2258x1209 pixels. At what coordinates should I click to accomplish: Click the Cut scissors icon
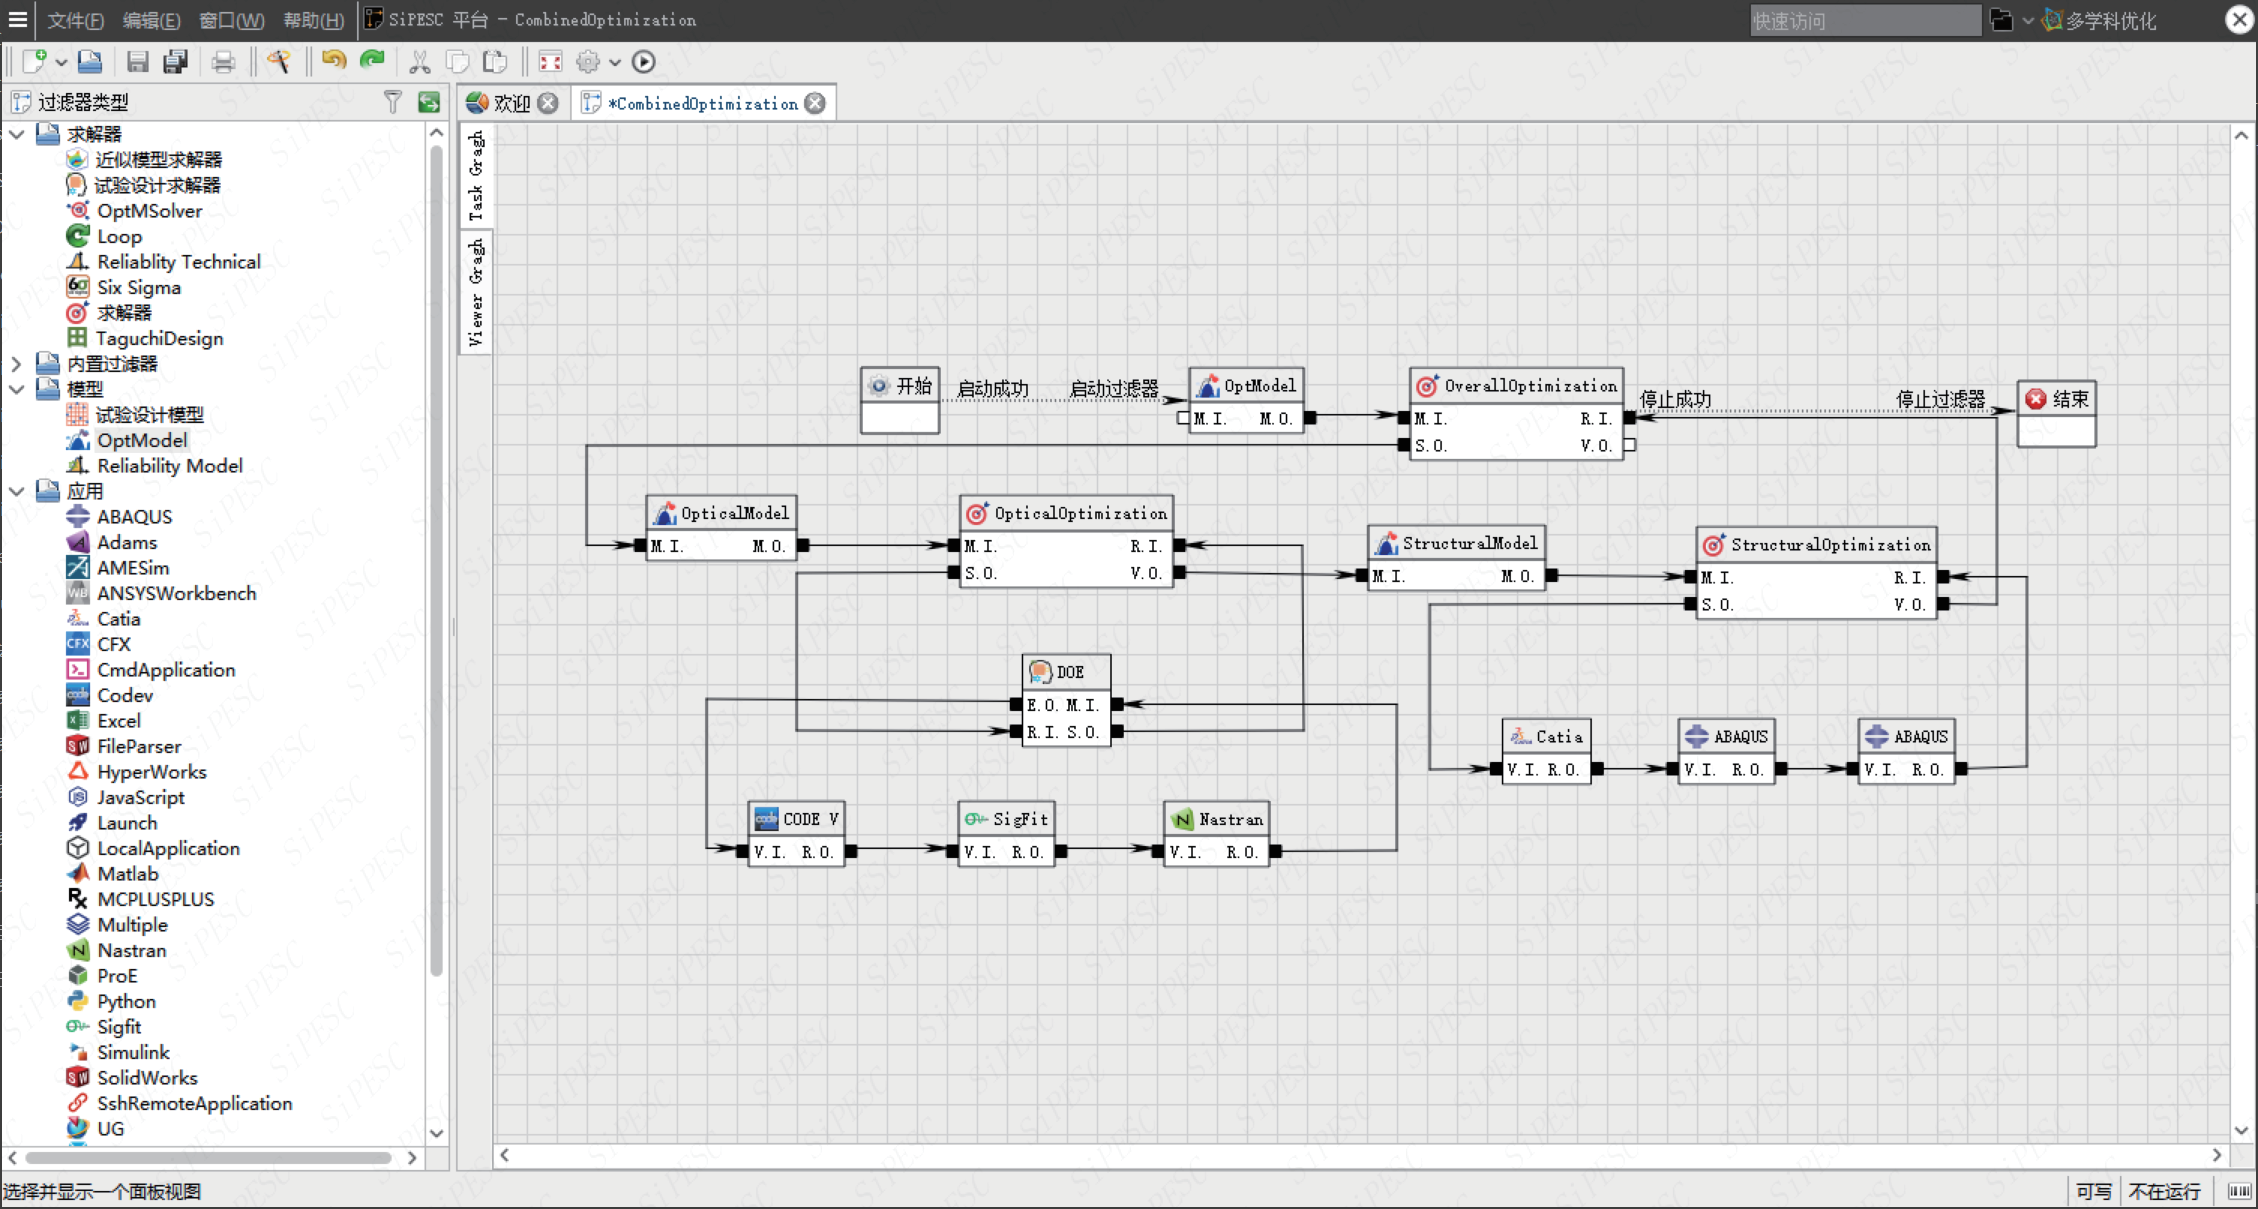pyautogui.click(x=420, y=62)
